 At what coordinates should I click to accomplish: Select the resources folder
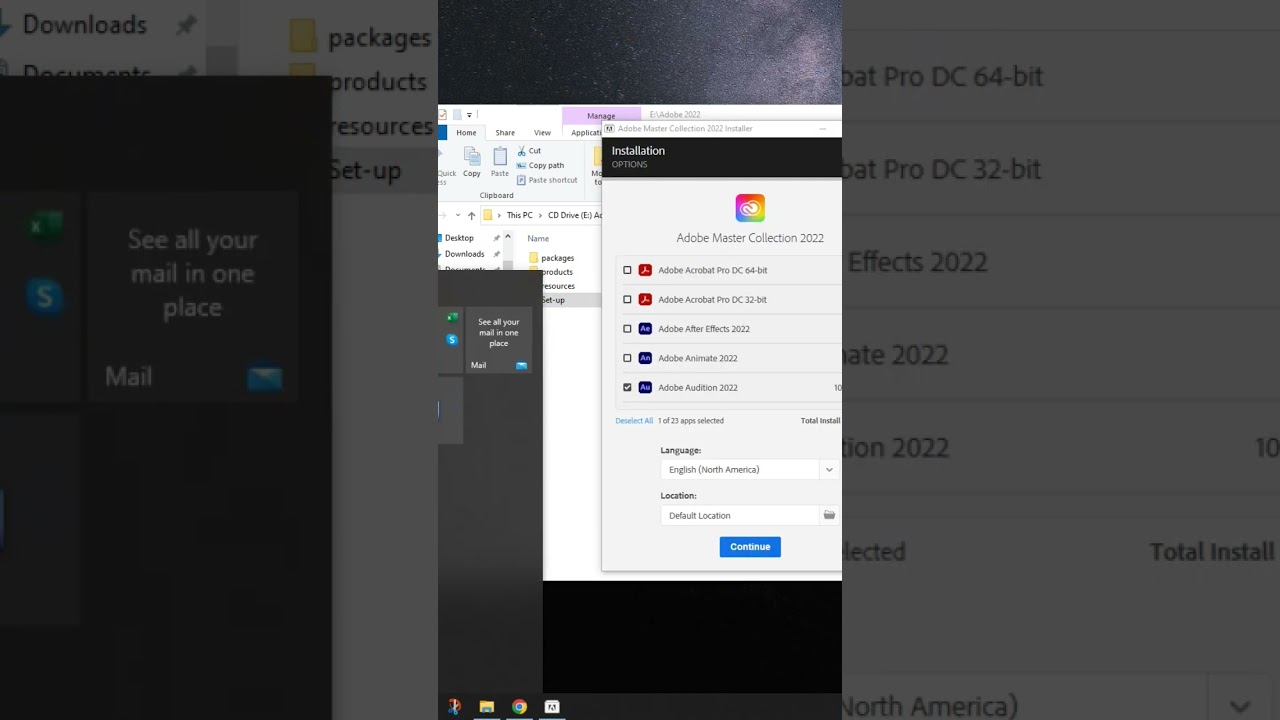[x=558, y=286]
